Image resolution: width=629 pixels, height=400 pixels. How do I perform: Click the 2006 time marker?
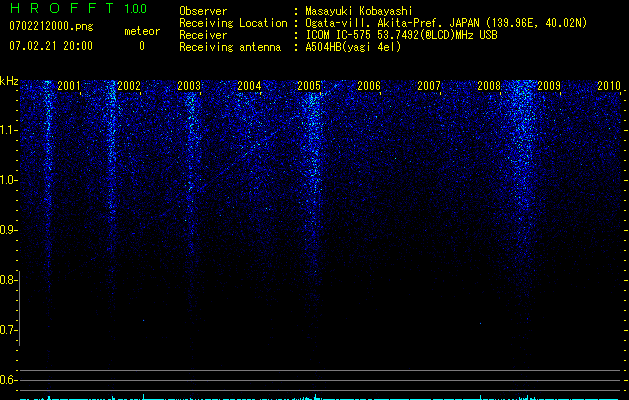click(369, 85)
